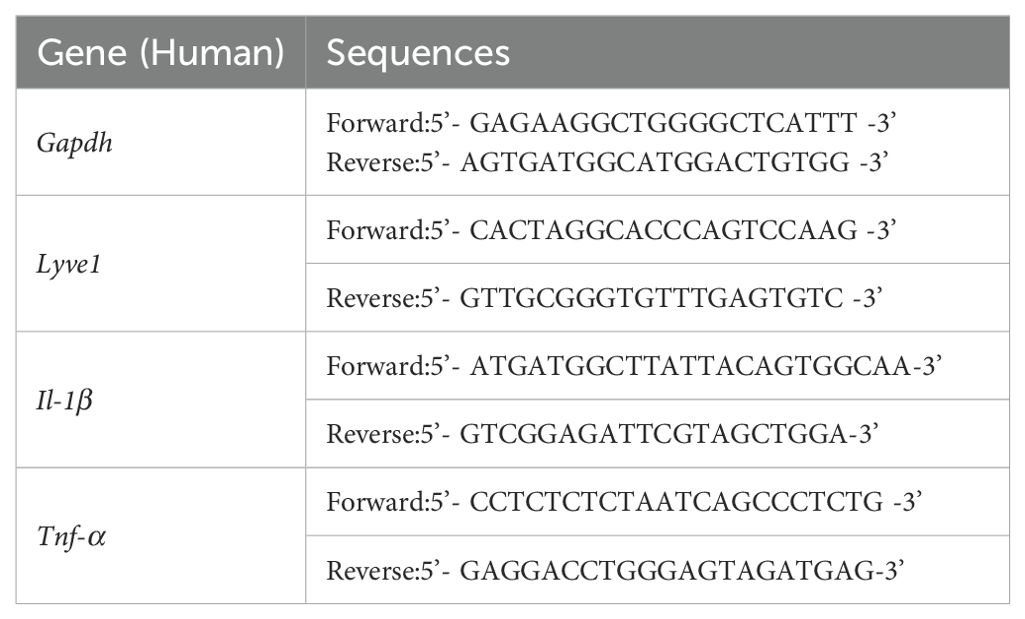Click Il-1β forward primer ATGATGGCTTATTACAGTGGCAA
Image resolution: width=1025 pixels, height=619 pixels.
pyautogui.click(x=690, y=366)
